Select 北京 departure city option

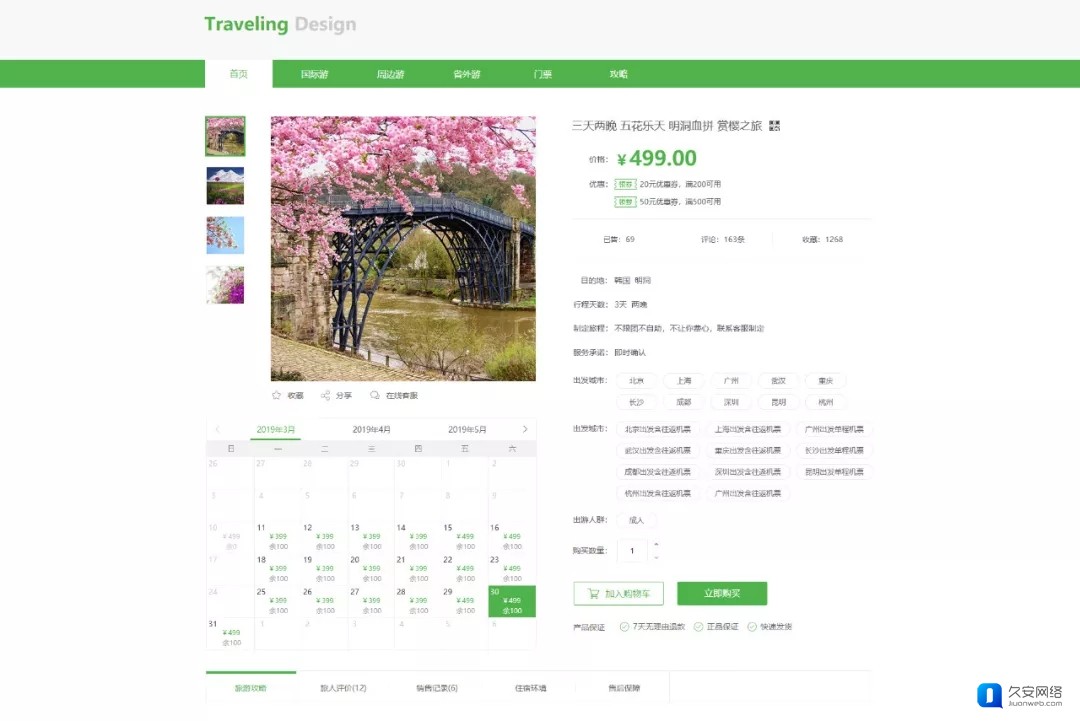tap(636, 381)
